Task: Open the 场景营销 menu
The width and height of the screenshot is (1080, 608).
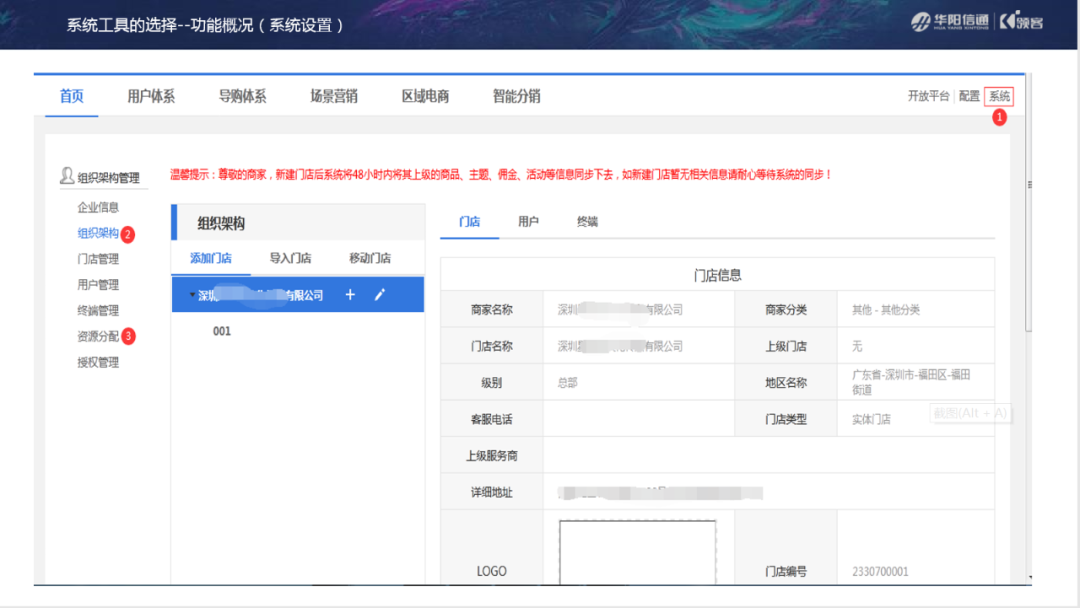Action: point(334,96)
